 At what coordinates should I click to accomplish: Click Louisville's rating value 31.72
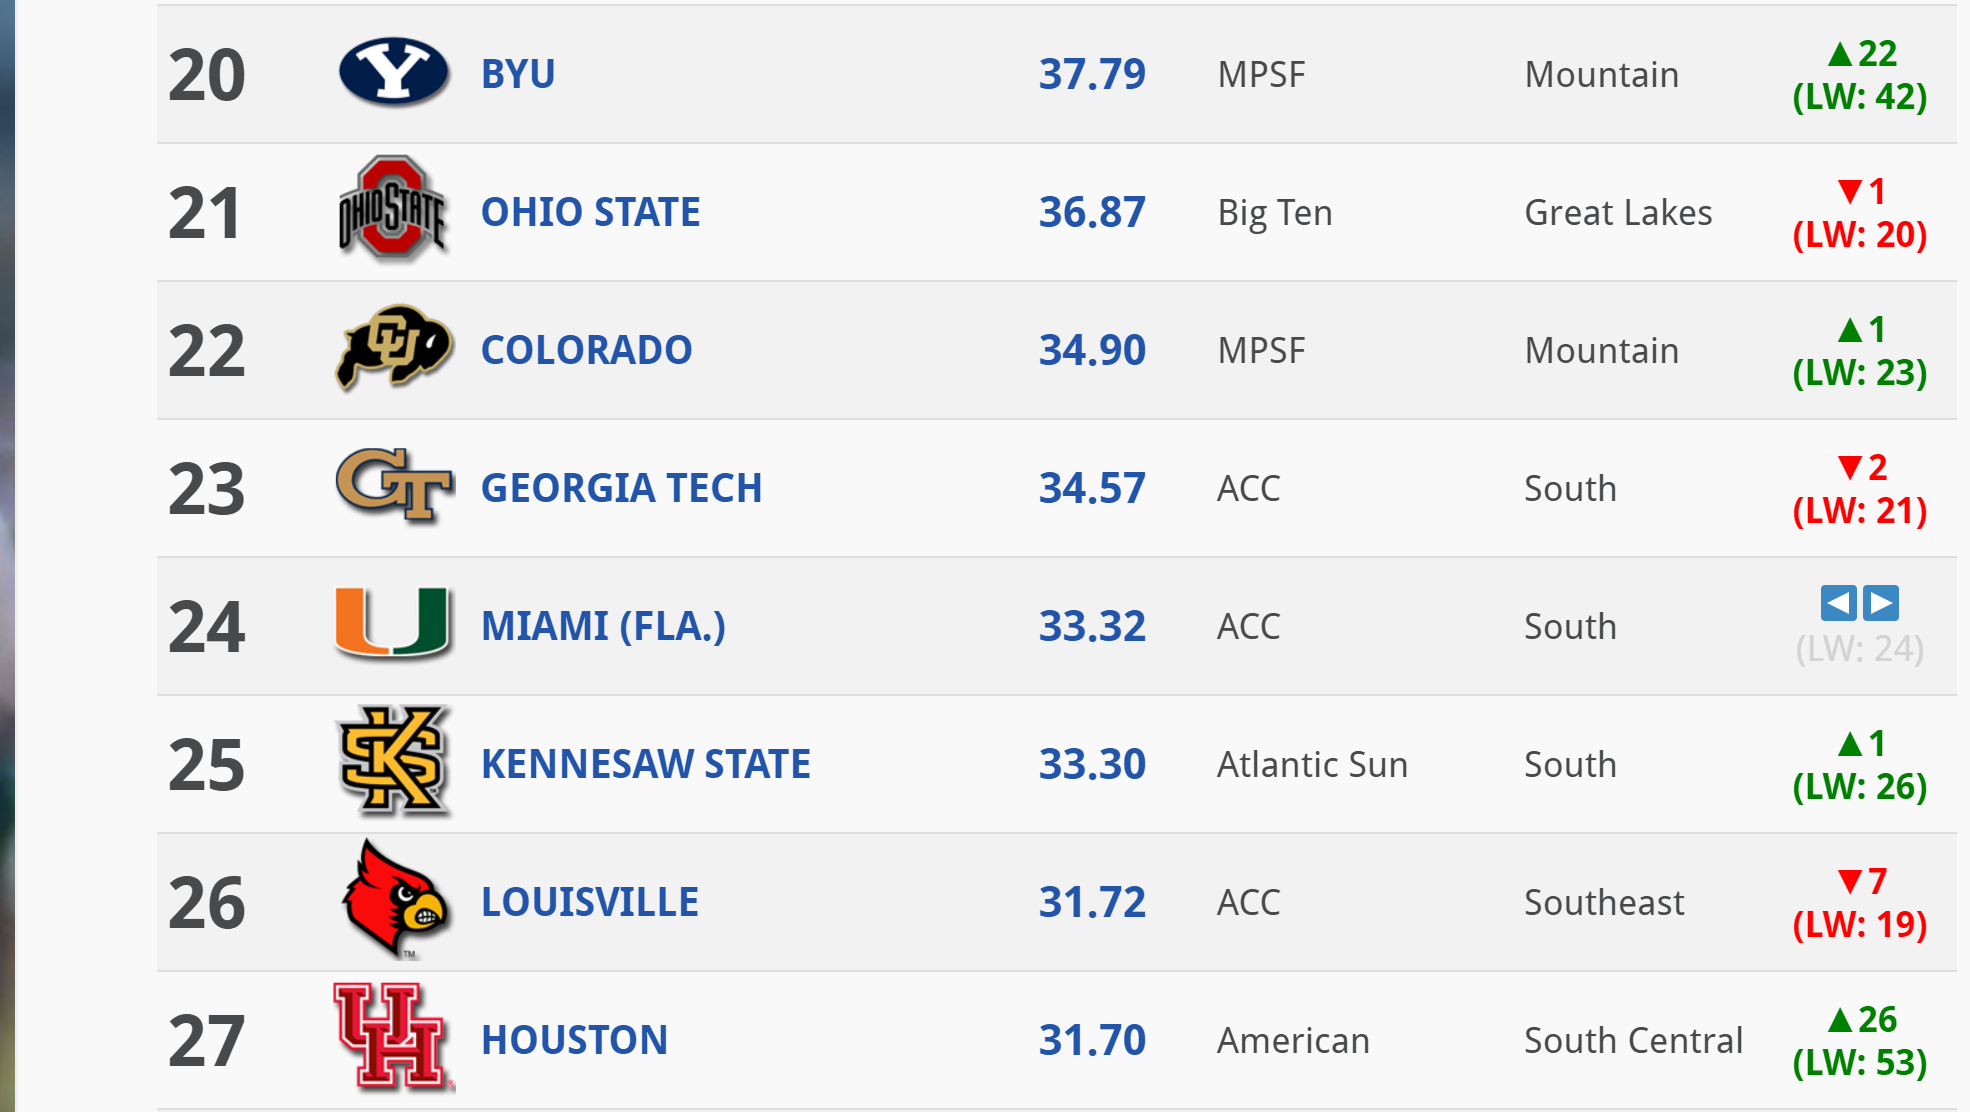pyautogui.click(x=1092, y=902)
